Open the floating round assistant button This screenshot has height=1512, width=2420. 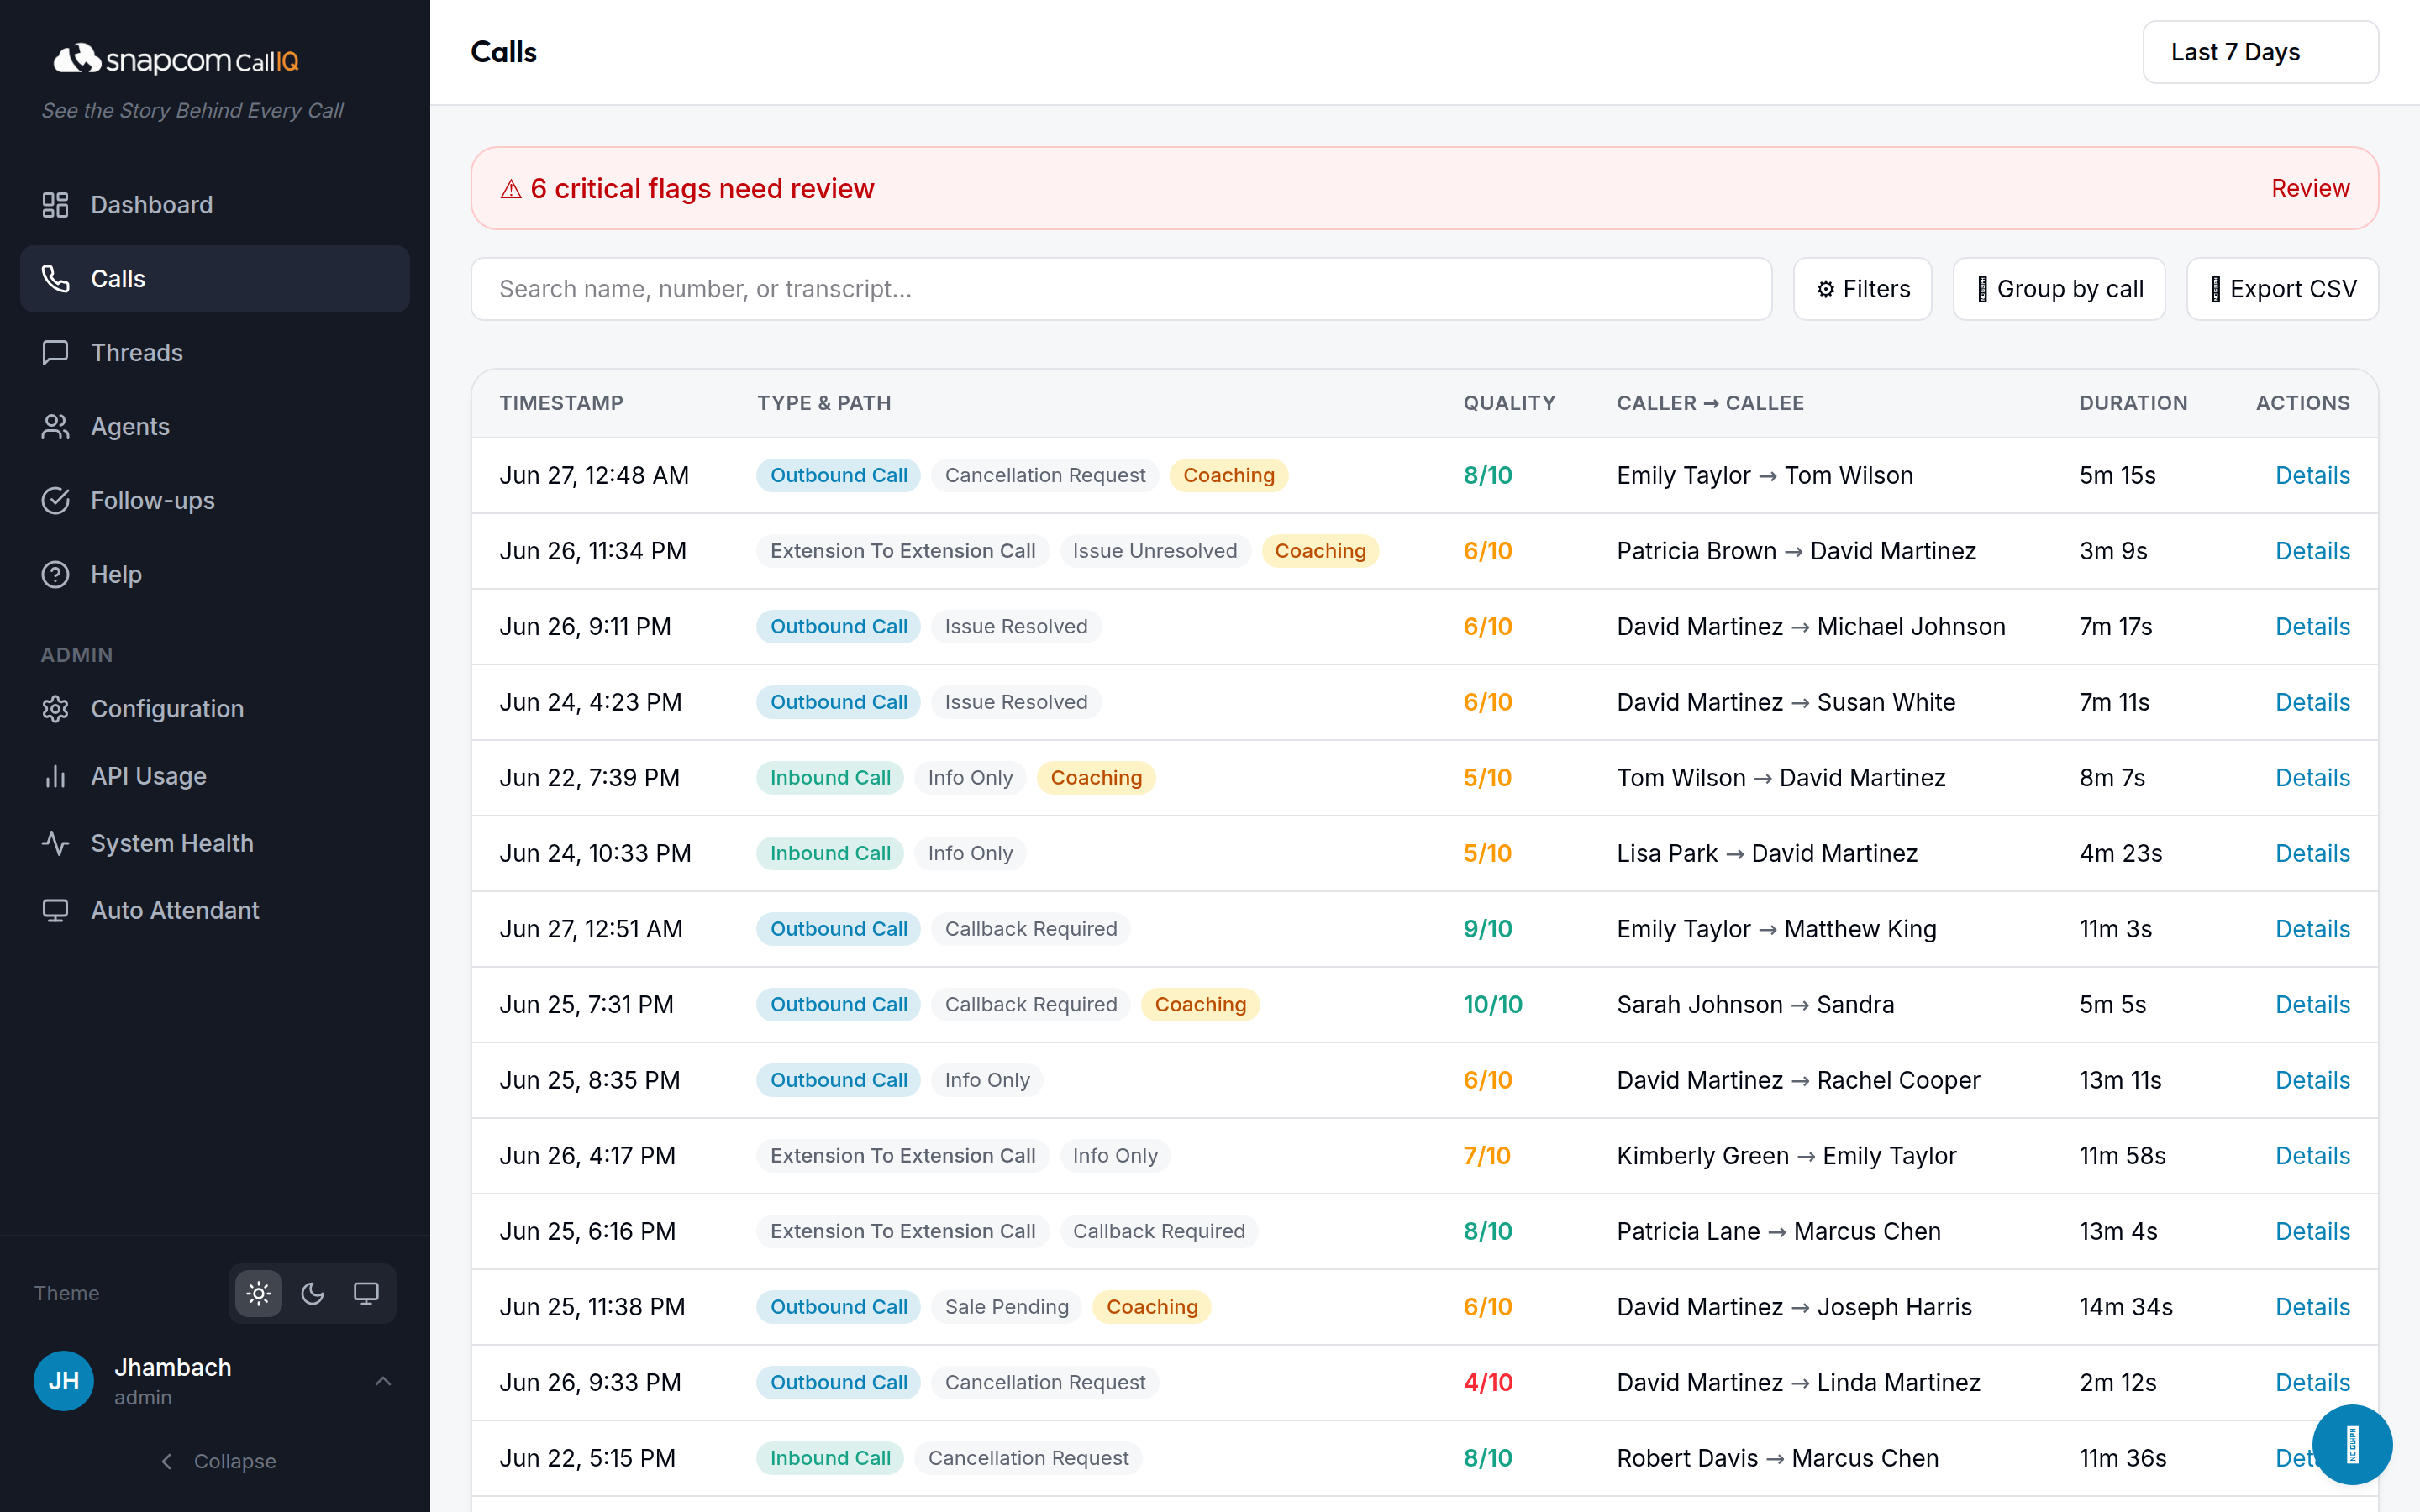(2352, 1445)
